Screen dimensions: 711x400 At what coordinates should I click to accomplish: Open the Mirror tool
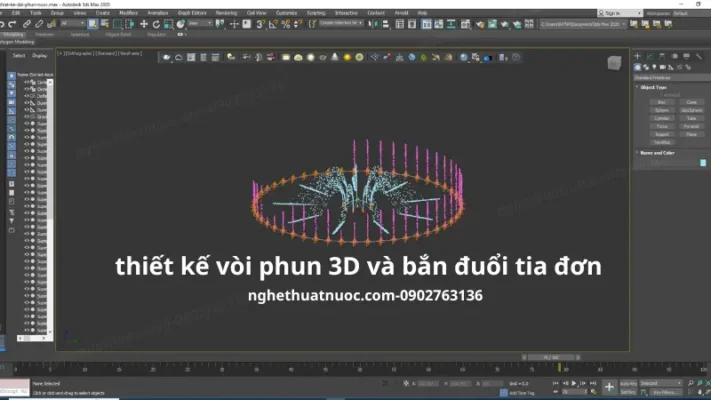click(x=372, y=24)
